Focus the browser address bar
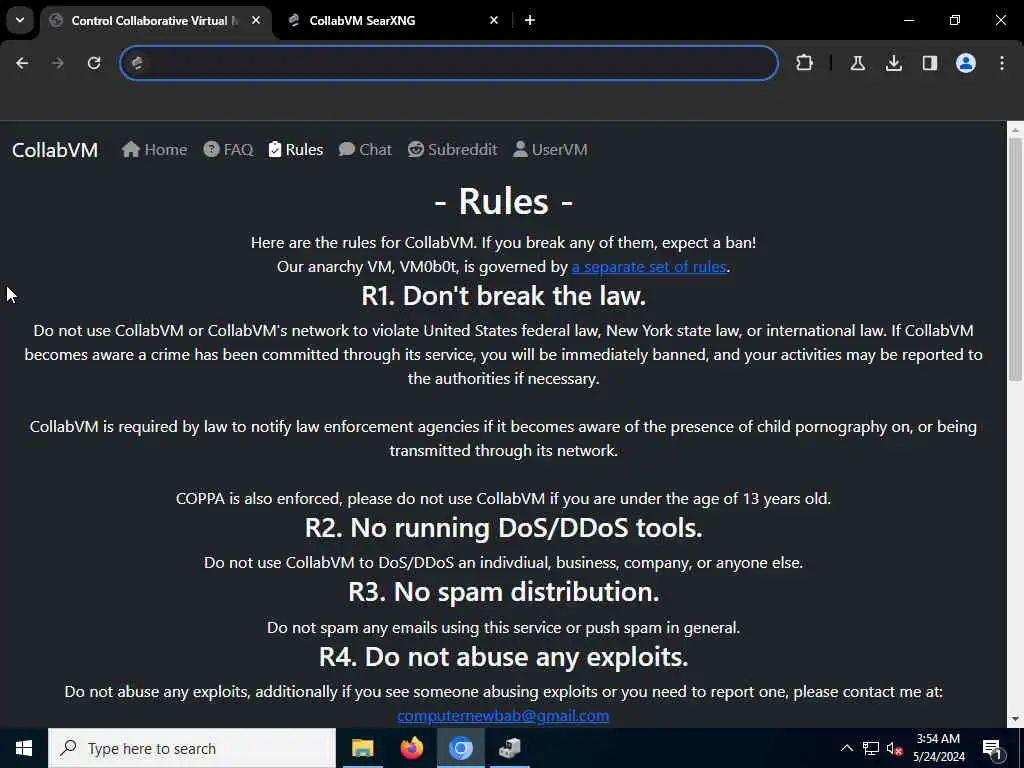 pos(449,63)
